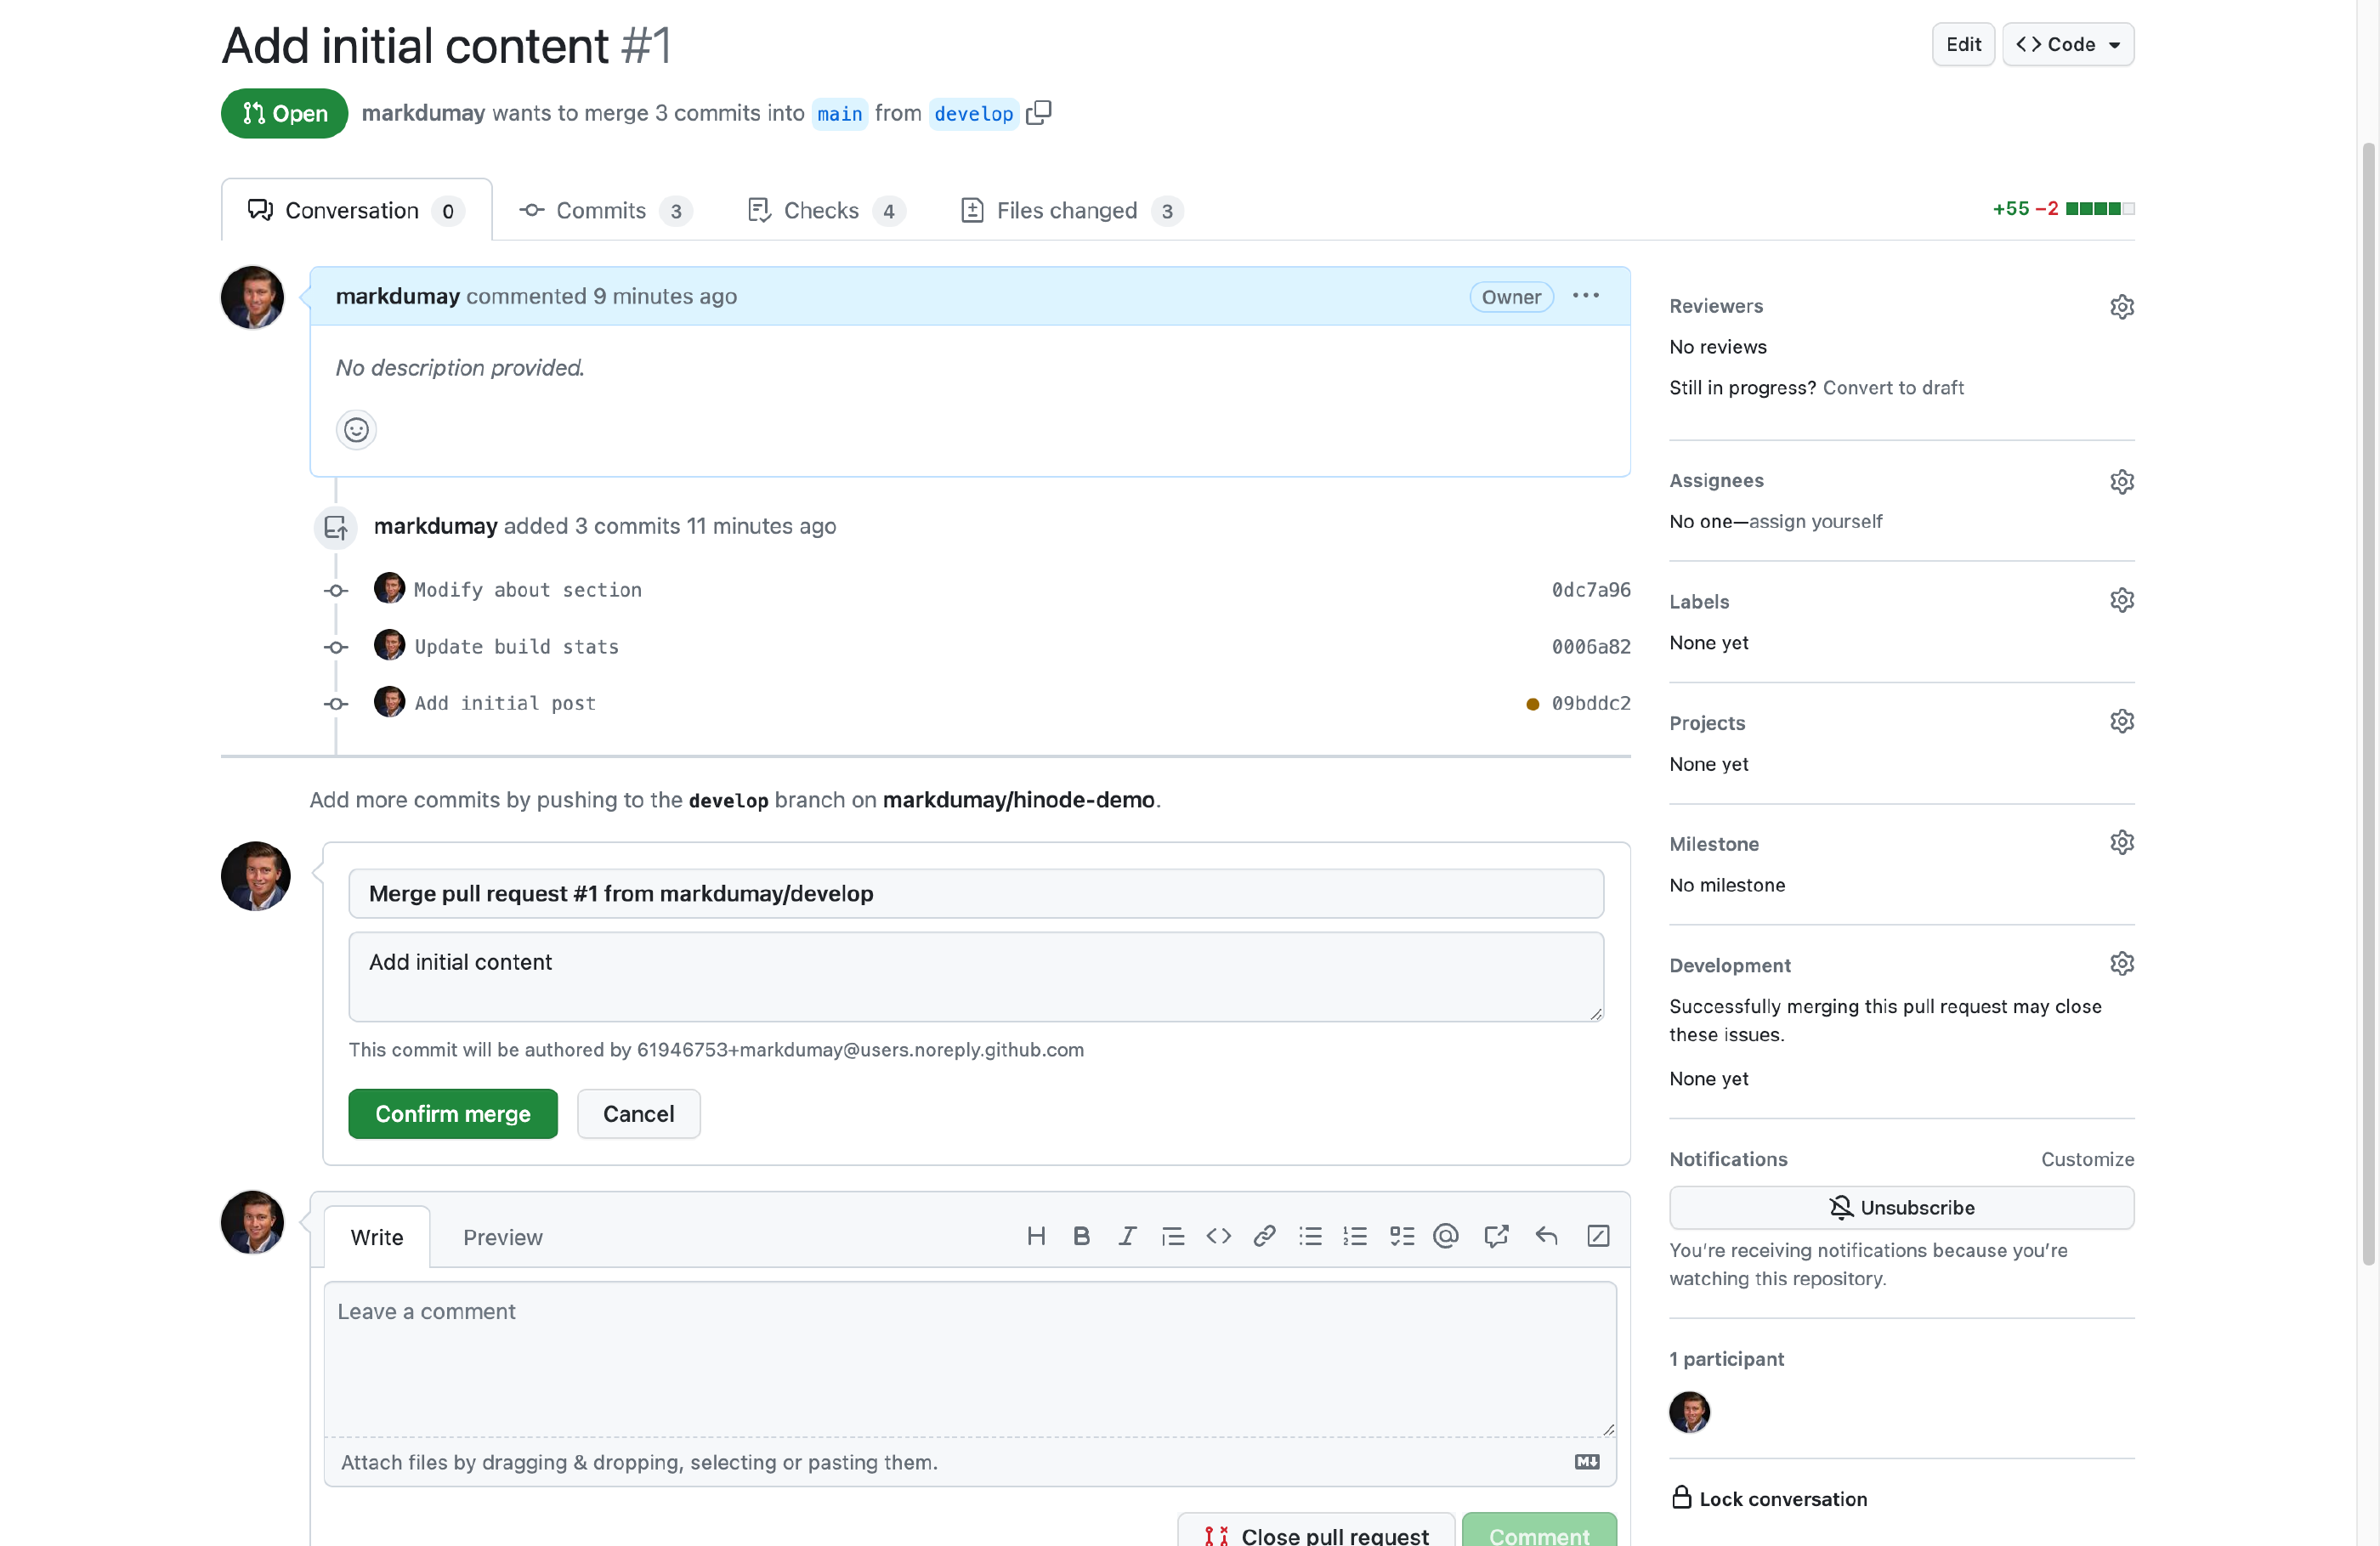Image resolution: width=2380 pixels, height=1546 pixels.
Task: Click the numbered list icon
Action: click(x=1355, y=1236)
